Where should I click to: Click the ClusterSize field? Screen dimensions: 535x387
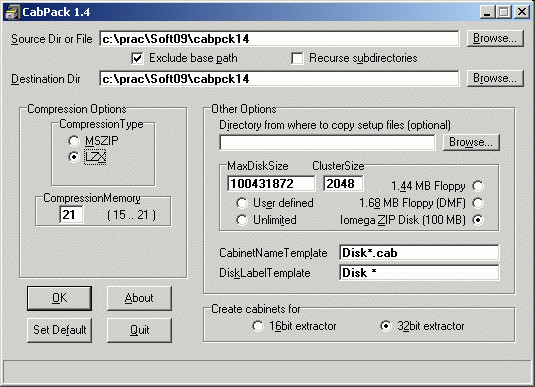[x=343, y=184]
